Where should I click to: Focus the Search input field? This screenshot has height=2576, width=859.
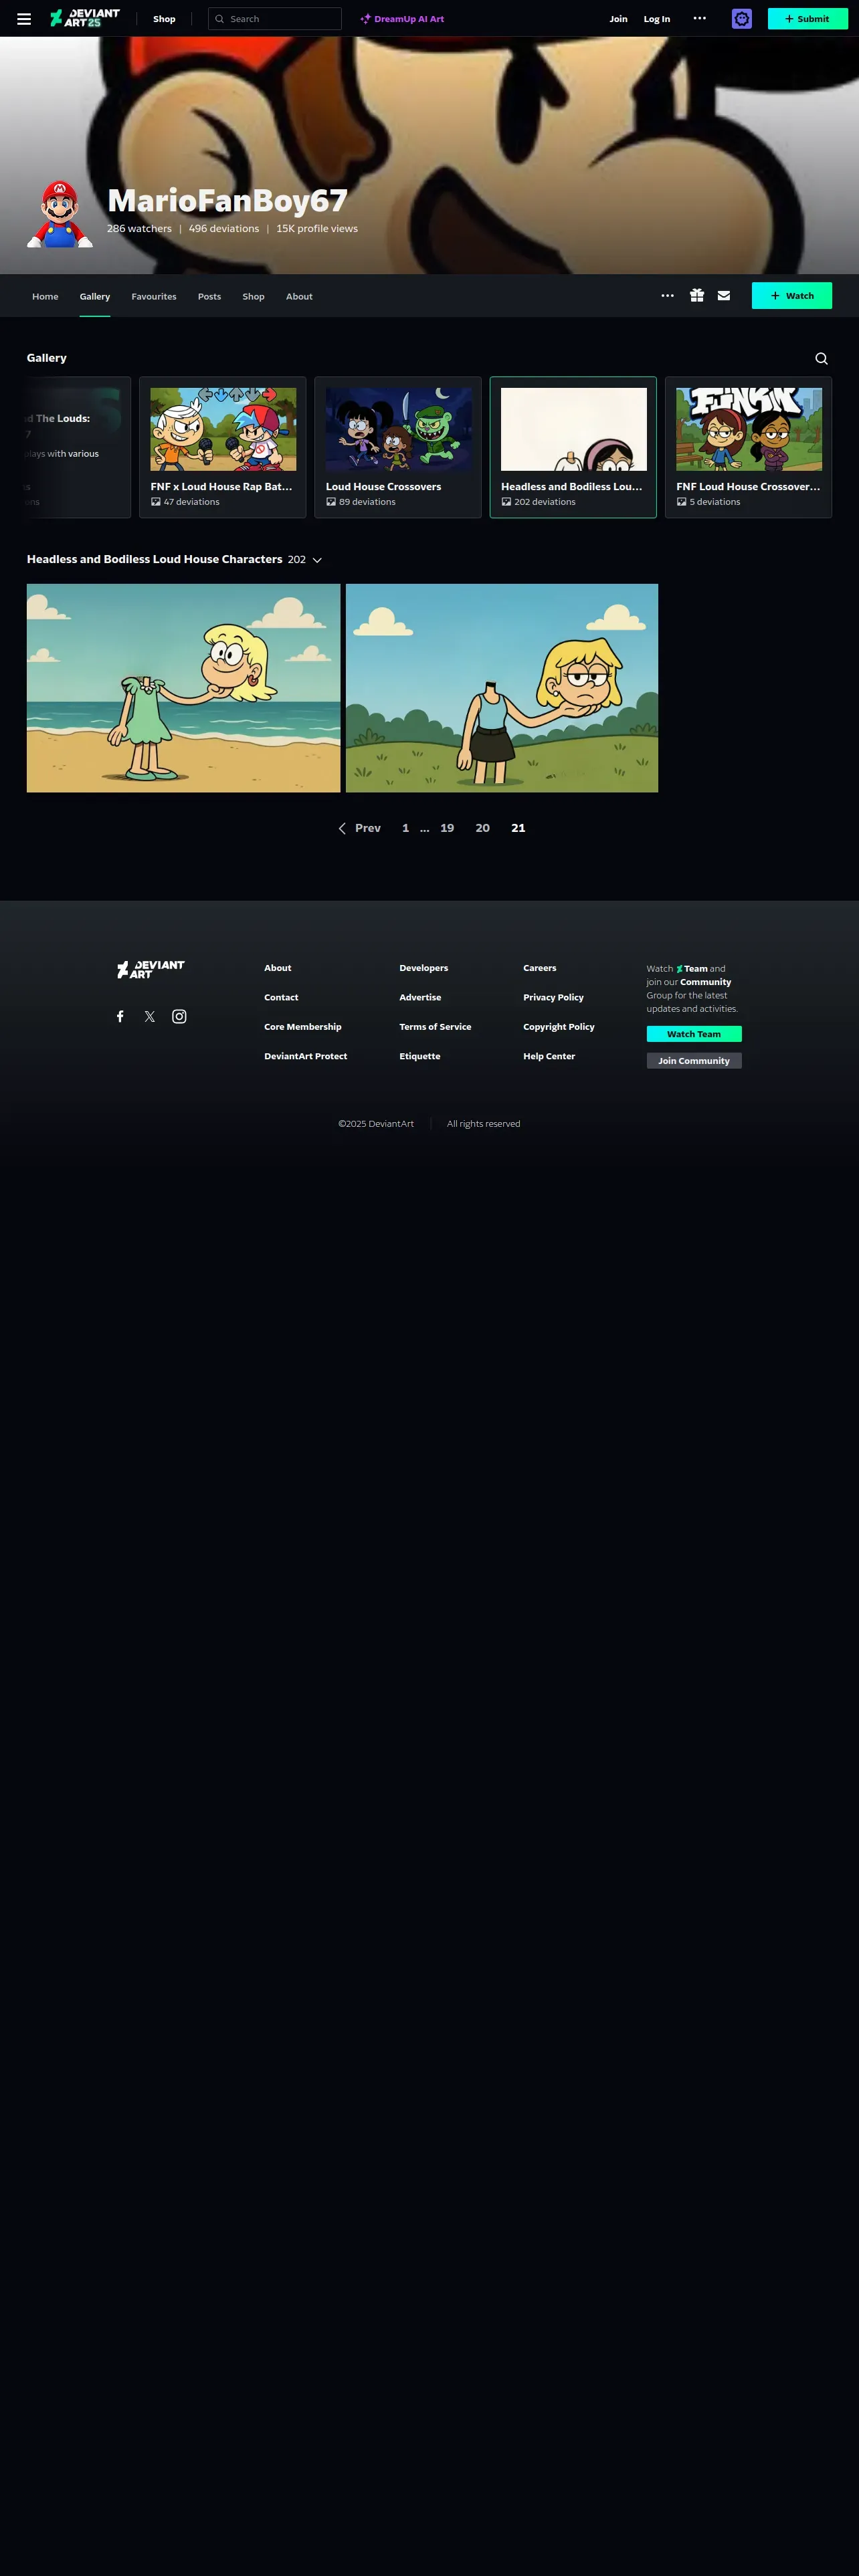tap(275, 19)
